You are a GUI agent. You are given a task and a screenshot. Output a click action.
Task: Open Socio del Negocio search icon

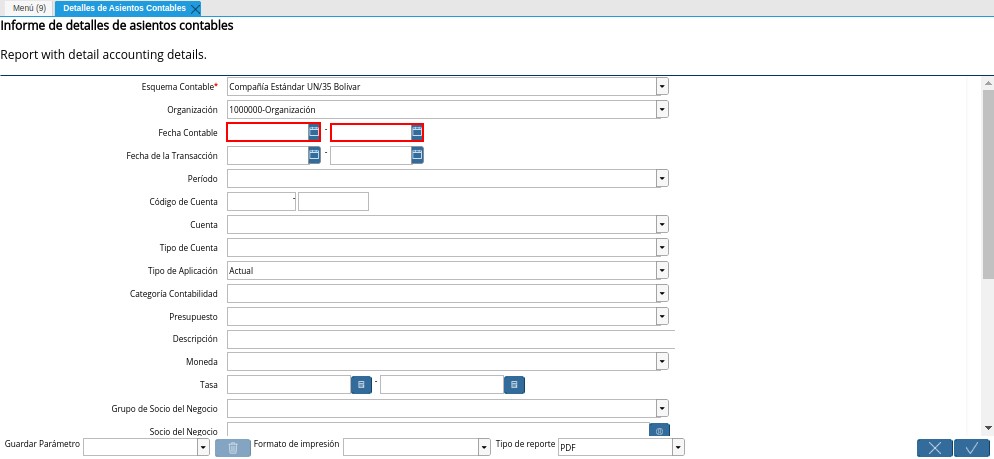[659, 430]
